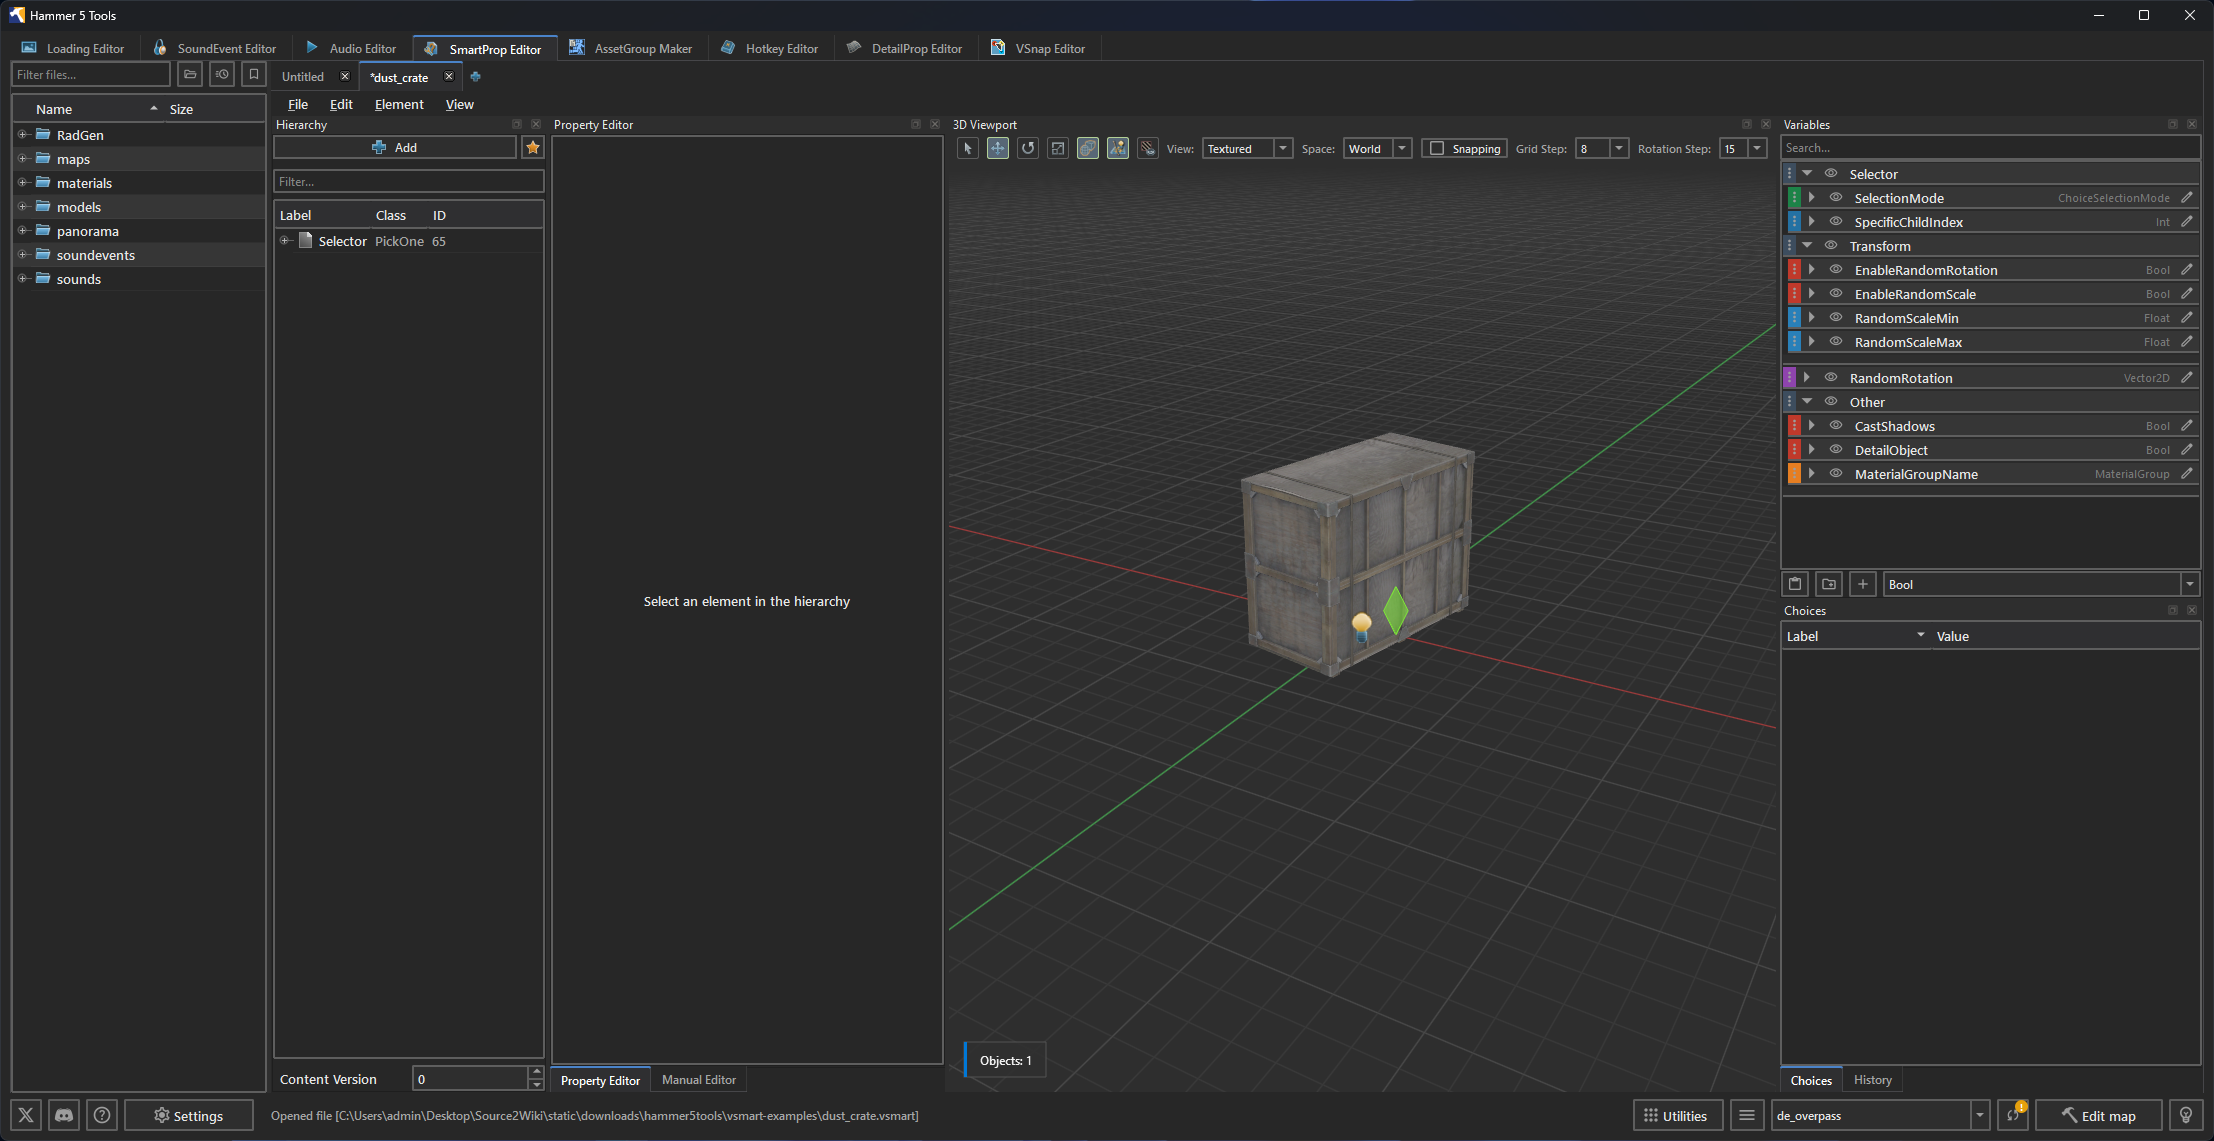The image size is (2214, 1141).
Task: Open the View mode Textured dropdown
Action: [1247, 149]
